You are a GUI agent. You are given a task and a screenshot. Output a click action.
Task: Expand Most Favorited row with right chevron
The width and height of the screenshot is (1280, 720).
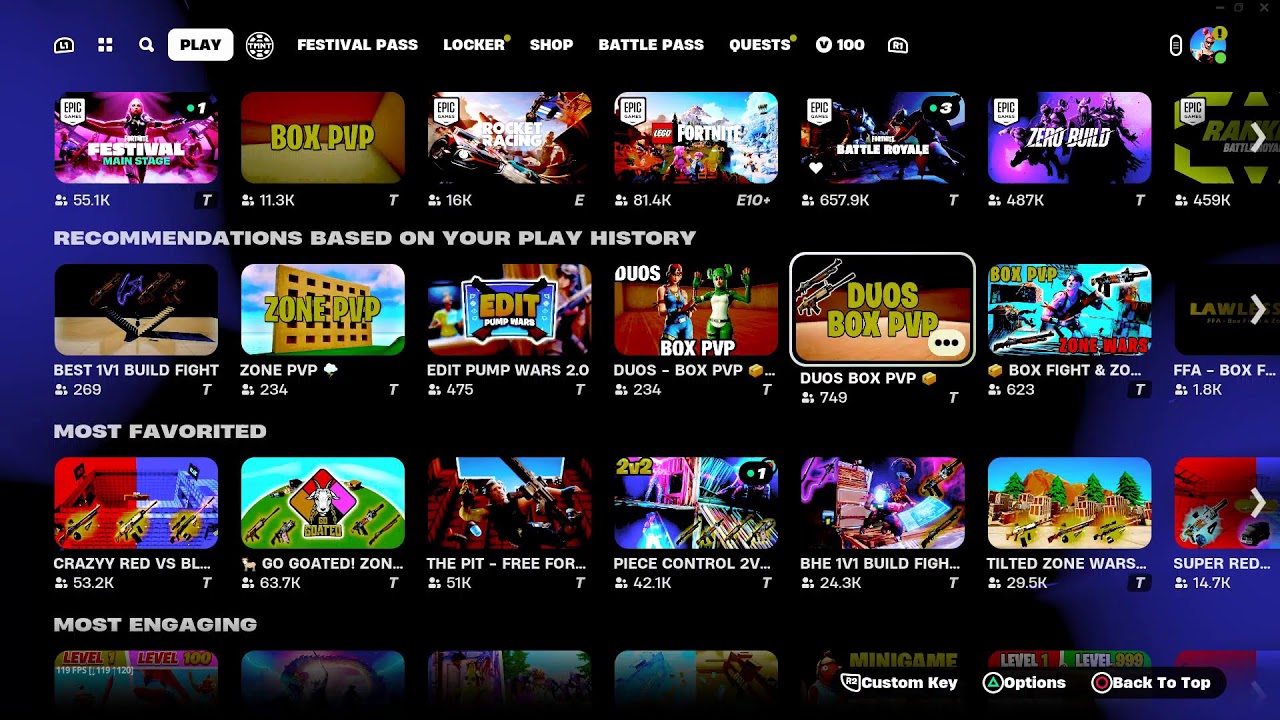1258,503
